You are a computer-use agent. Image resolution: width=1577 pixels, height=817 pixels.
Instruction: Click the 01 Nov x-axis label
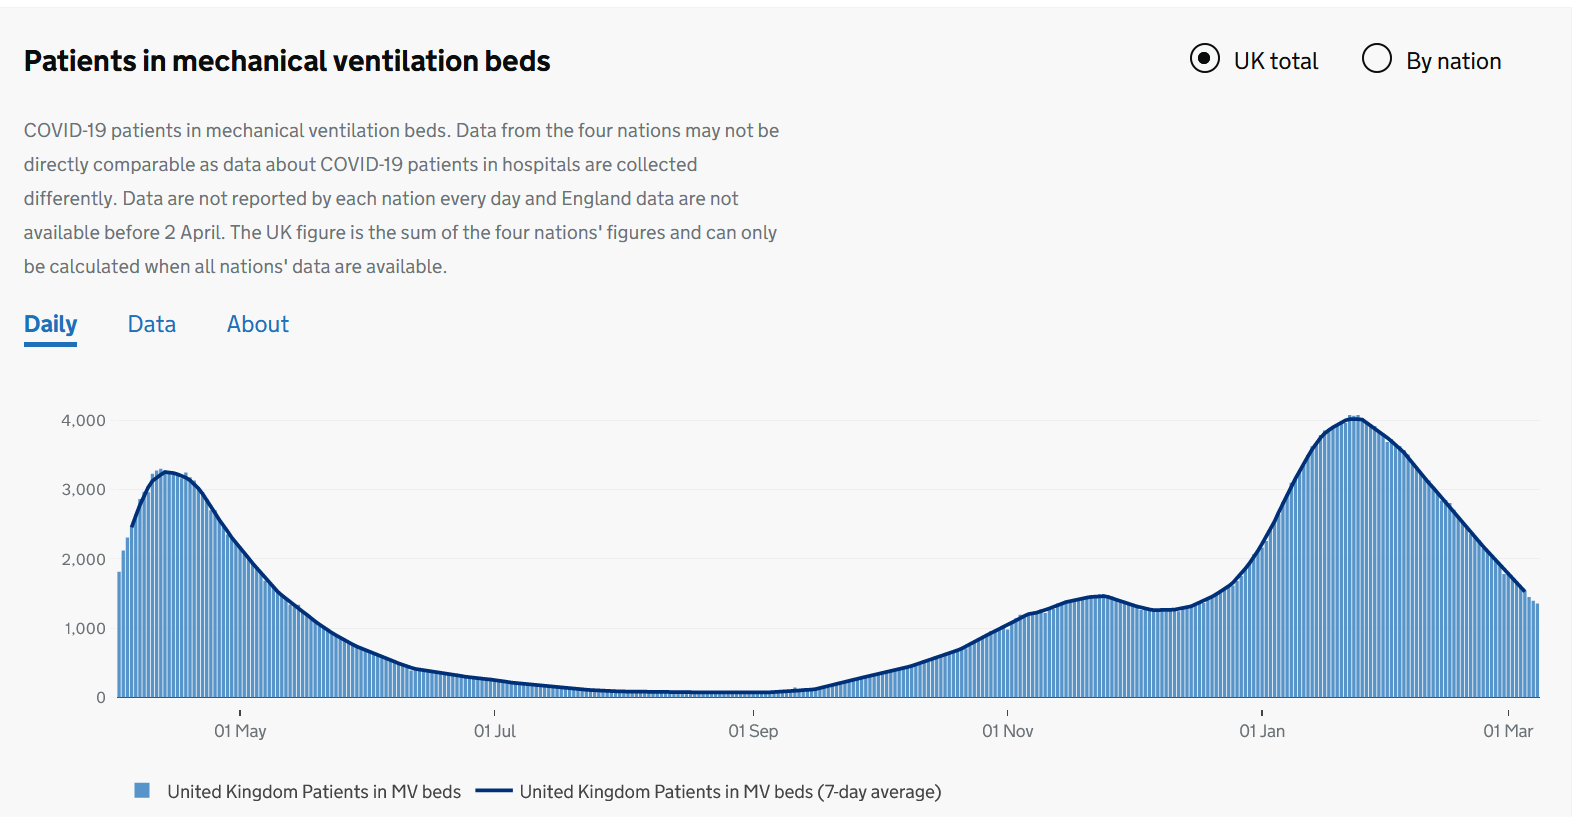[x=1007, y=731]
